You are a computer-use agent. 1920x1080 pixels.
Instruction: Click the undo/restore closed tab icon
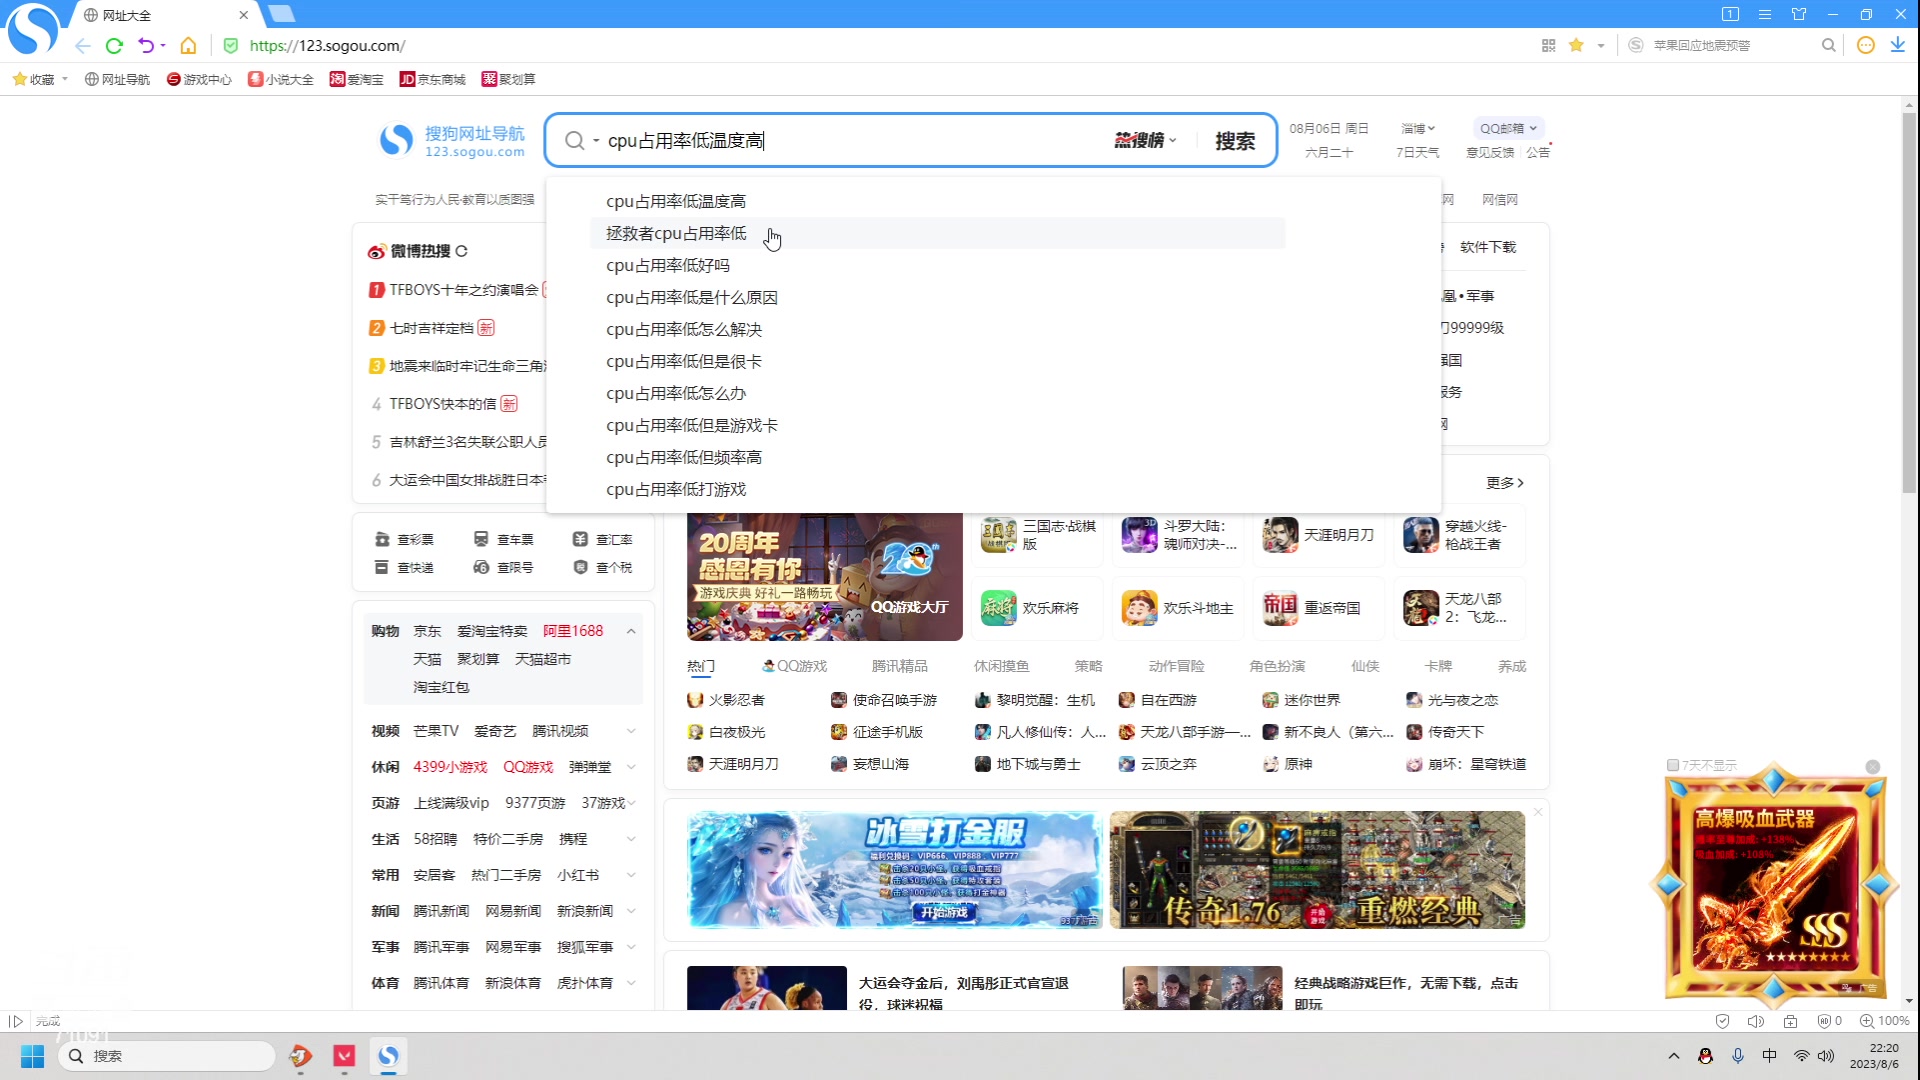pyautogui.click(x=146, y=46)
